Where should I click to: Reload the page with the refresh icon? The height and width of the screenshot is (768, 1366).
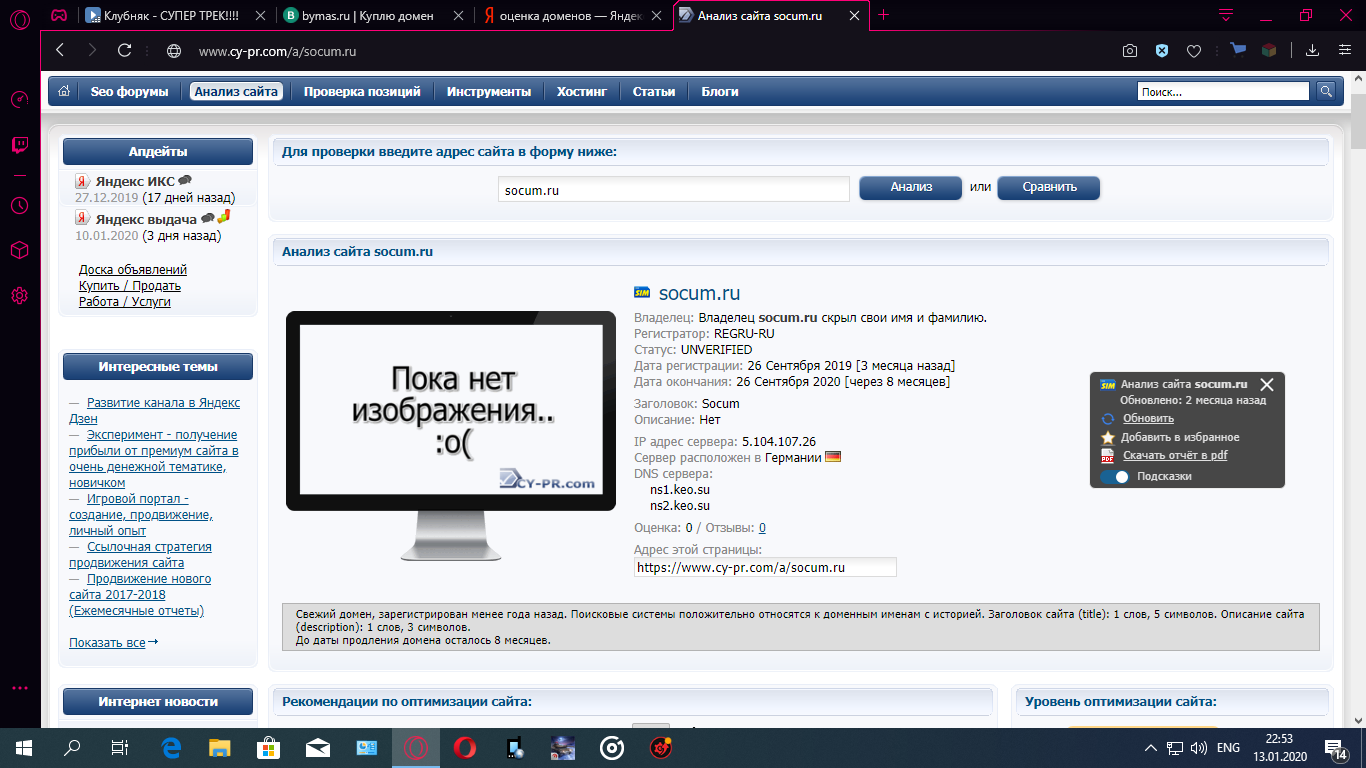point(125,51)
